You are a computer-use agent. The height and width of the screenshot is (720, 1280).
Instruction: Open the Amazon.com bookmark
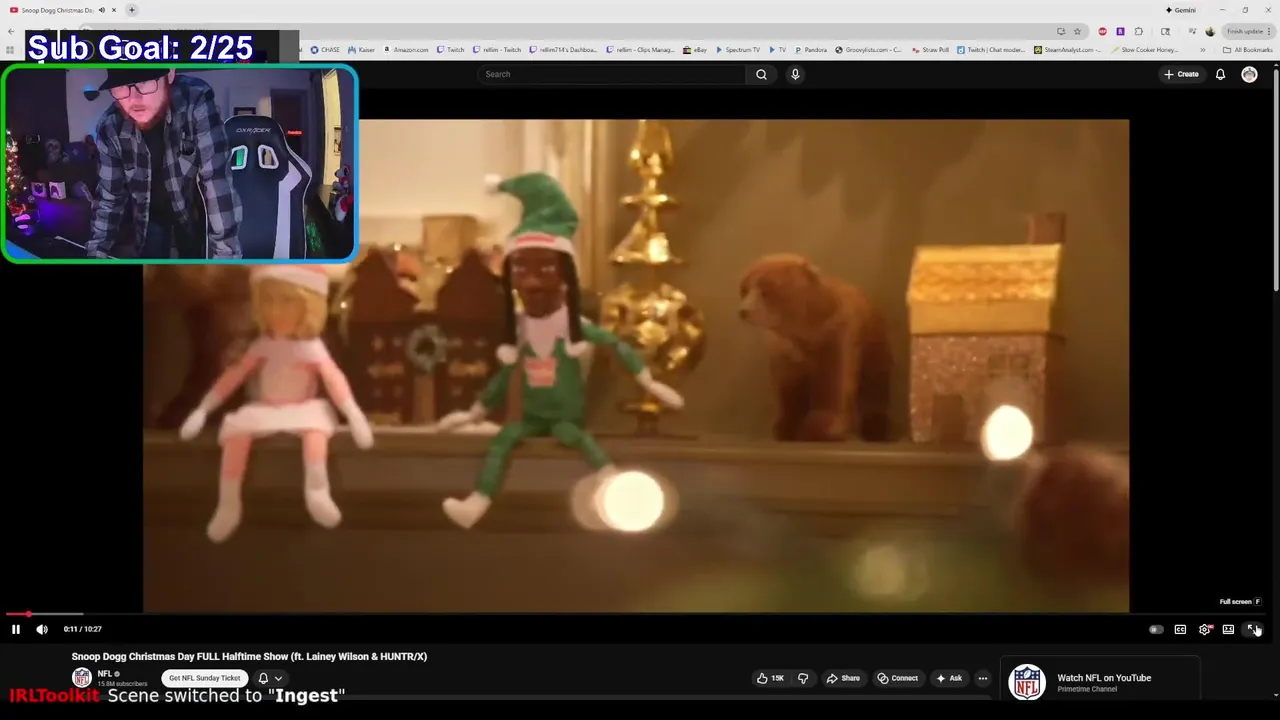pyautogui.click(x=406, y=49)
